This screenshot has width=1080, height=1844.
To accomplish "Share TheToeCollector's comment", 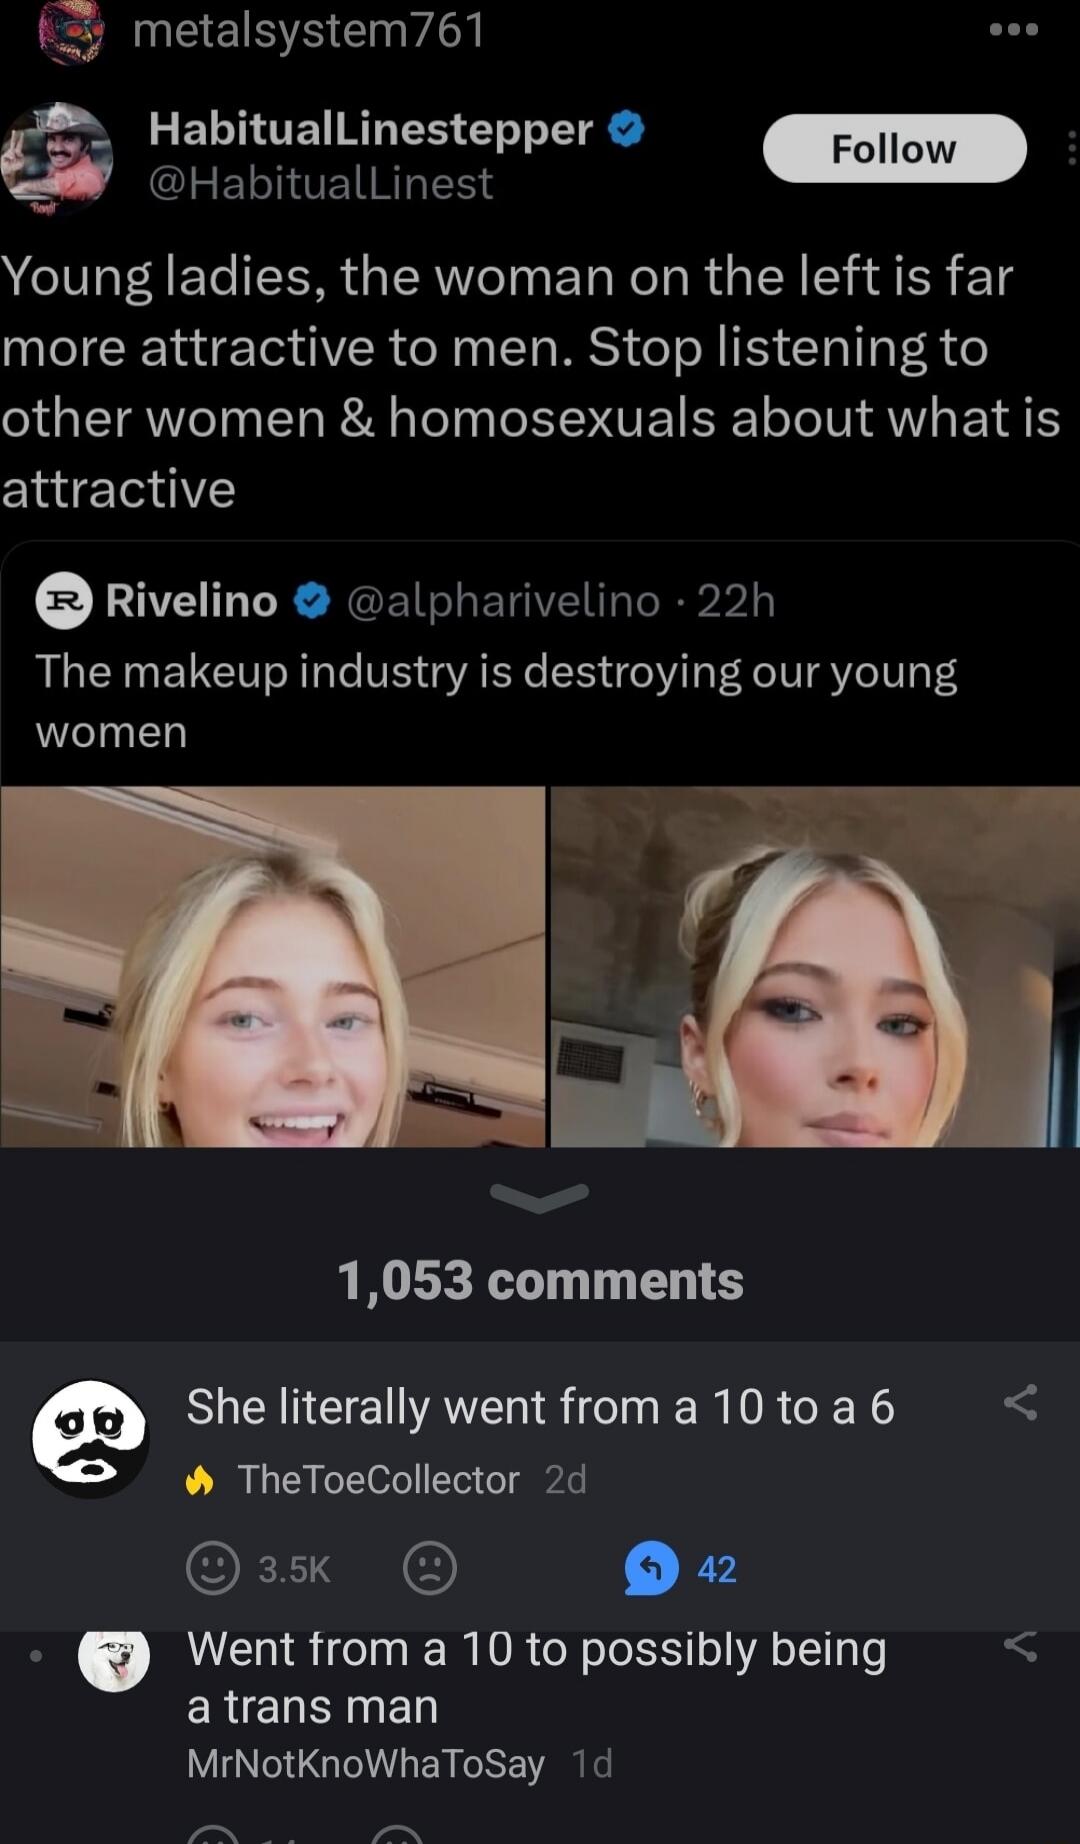I will (x=1020, y=1403).
